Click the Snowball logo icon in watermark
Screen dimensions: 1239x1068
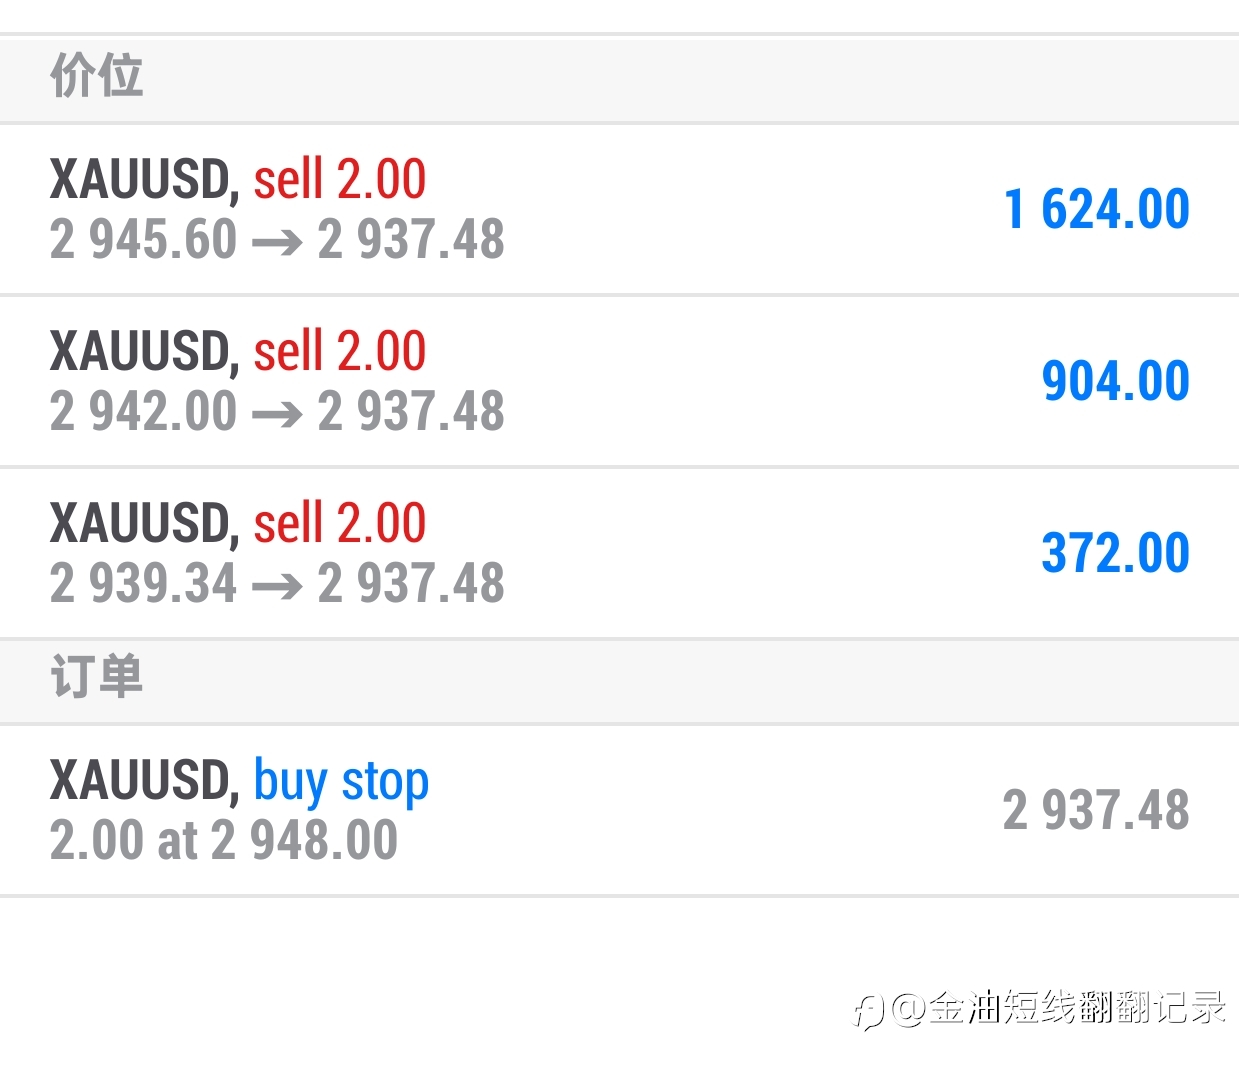869,1010
